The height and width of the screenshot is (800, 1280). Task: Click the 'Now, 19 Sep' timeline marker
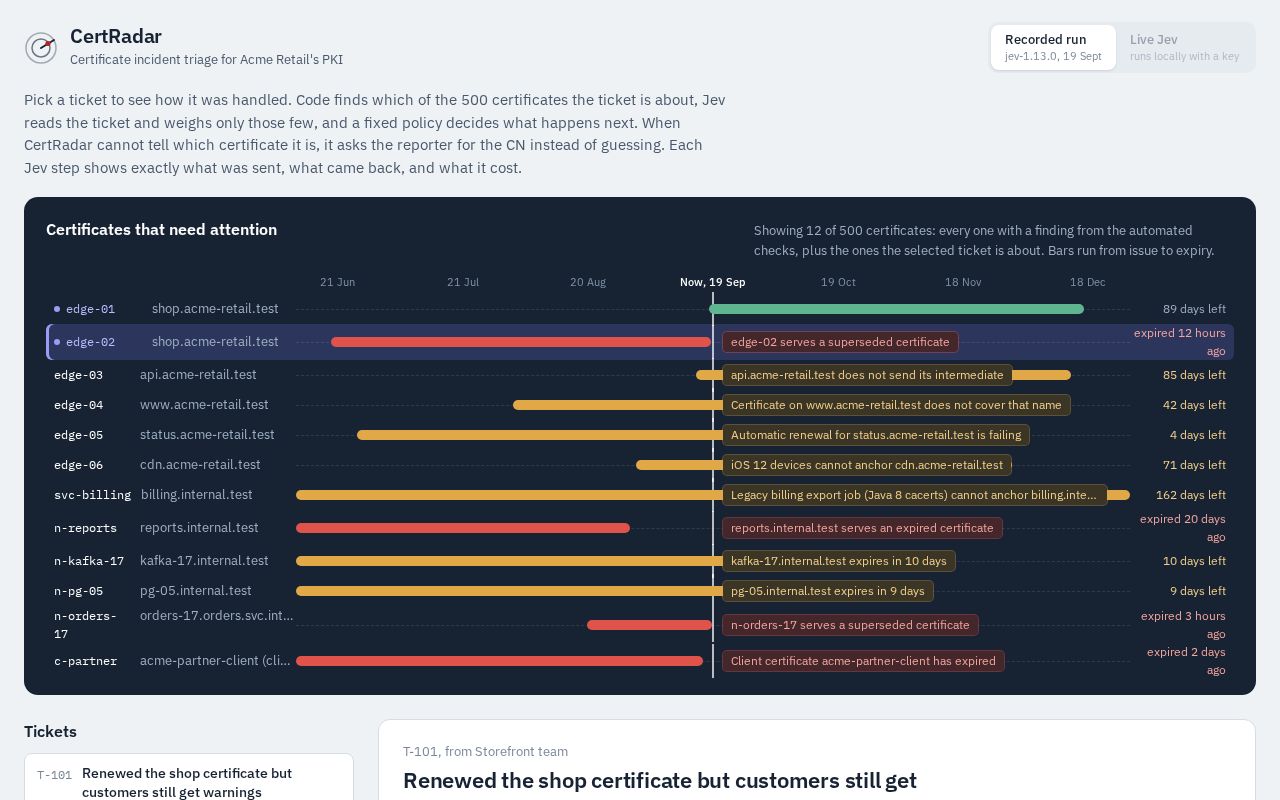tap(712, 282)
